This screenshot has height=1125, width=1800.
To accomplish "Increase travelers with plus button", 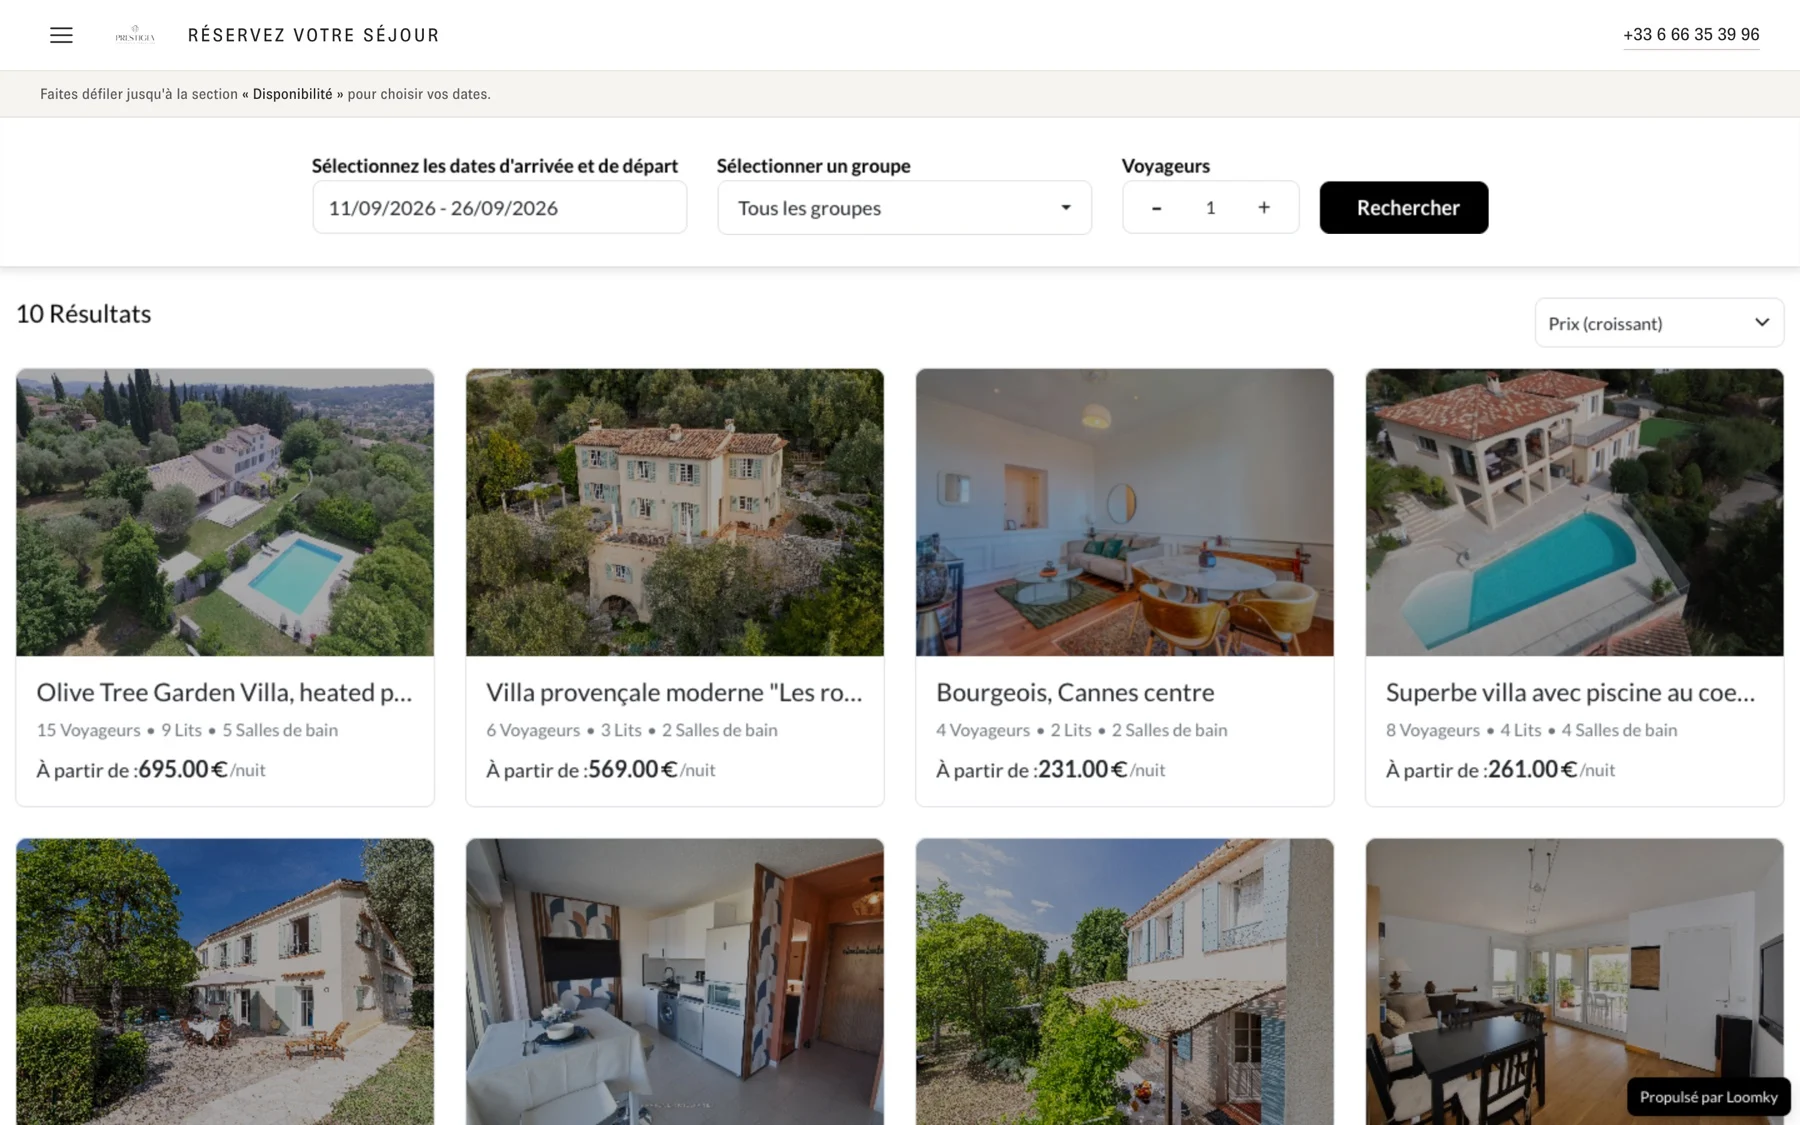I will coord(1264,207).
